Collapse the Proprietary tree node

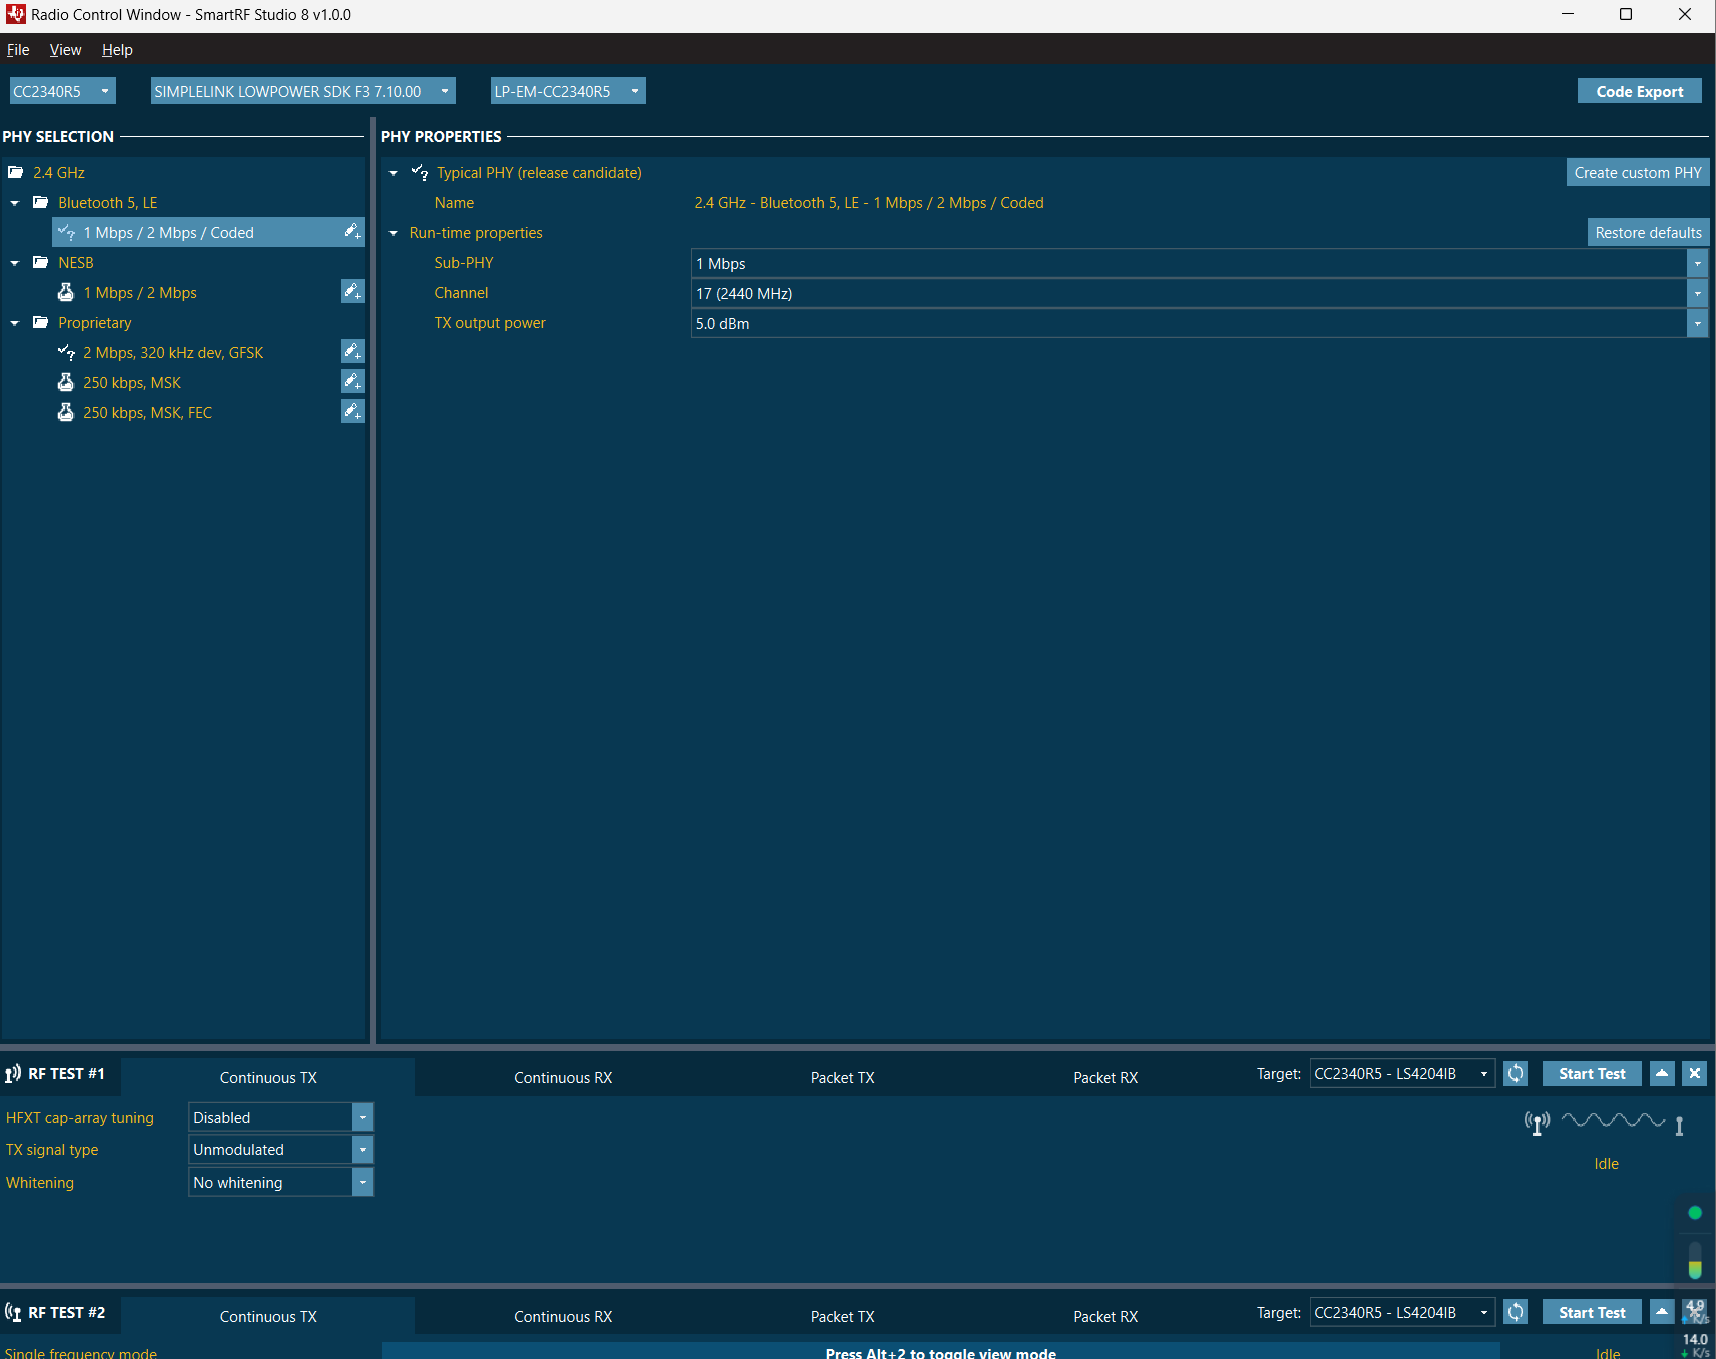15,323
